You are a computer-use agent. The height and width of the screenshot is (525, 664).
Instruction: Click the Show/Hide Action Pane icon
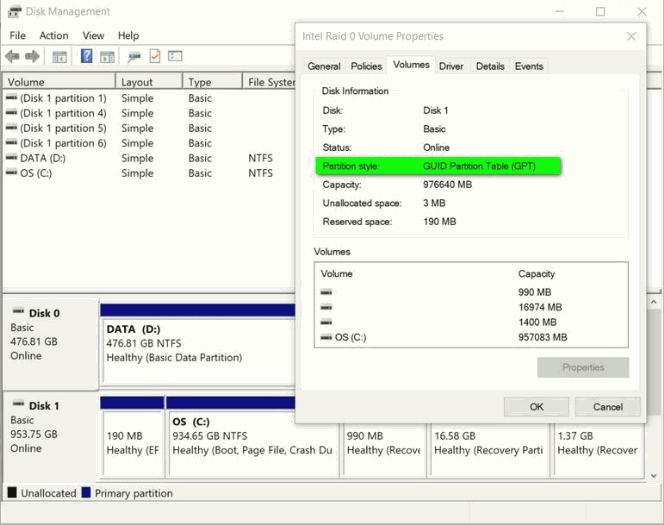[106, 57]
